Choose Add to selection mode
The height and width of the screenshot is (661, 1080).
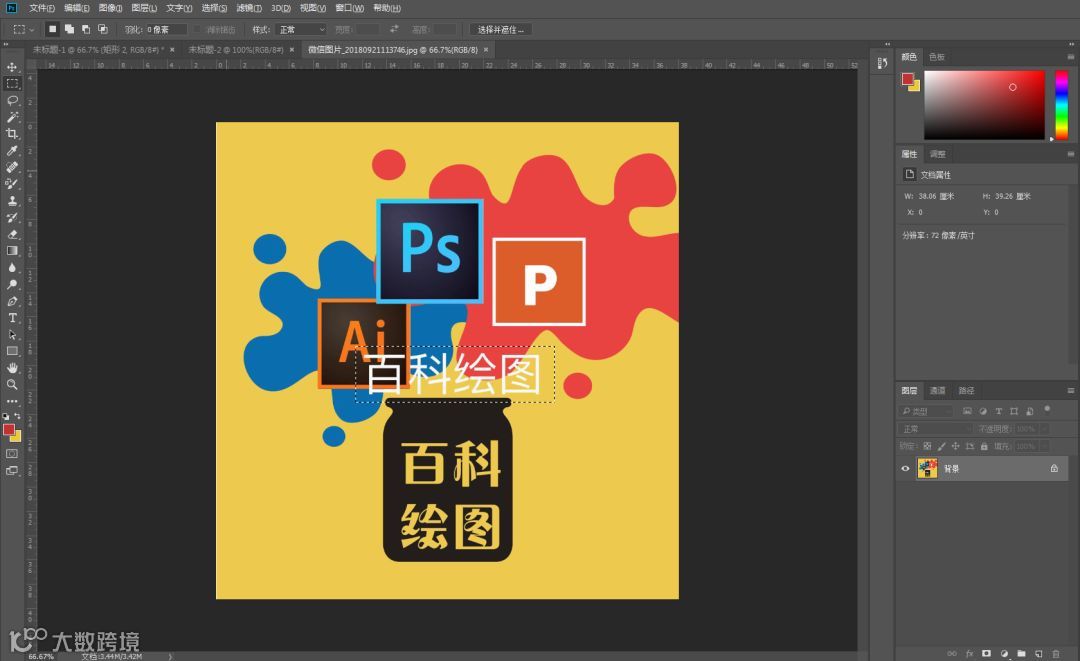69,29
